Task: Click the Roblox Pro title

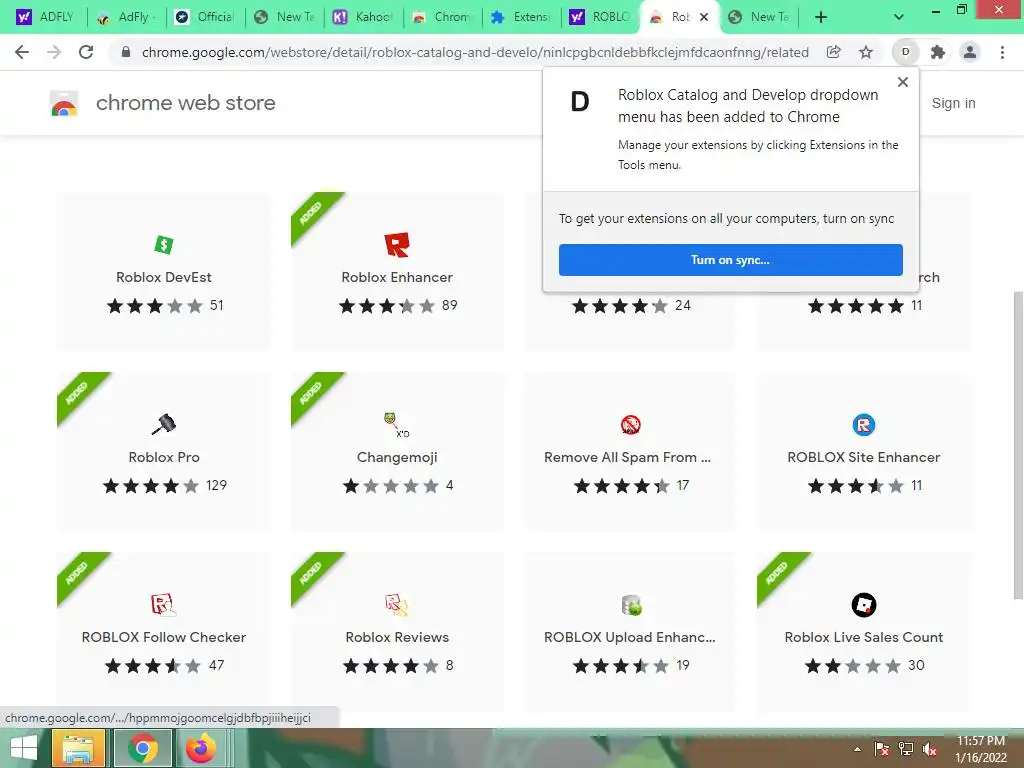Action: click(163, 457)
